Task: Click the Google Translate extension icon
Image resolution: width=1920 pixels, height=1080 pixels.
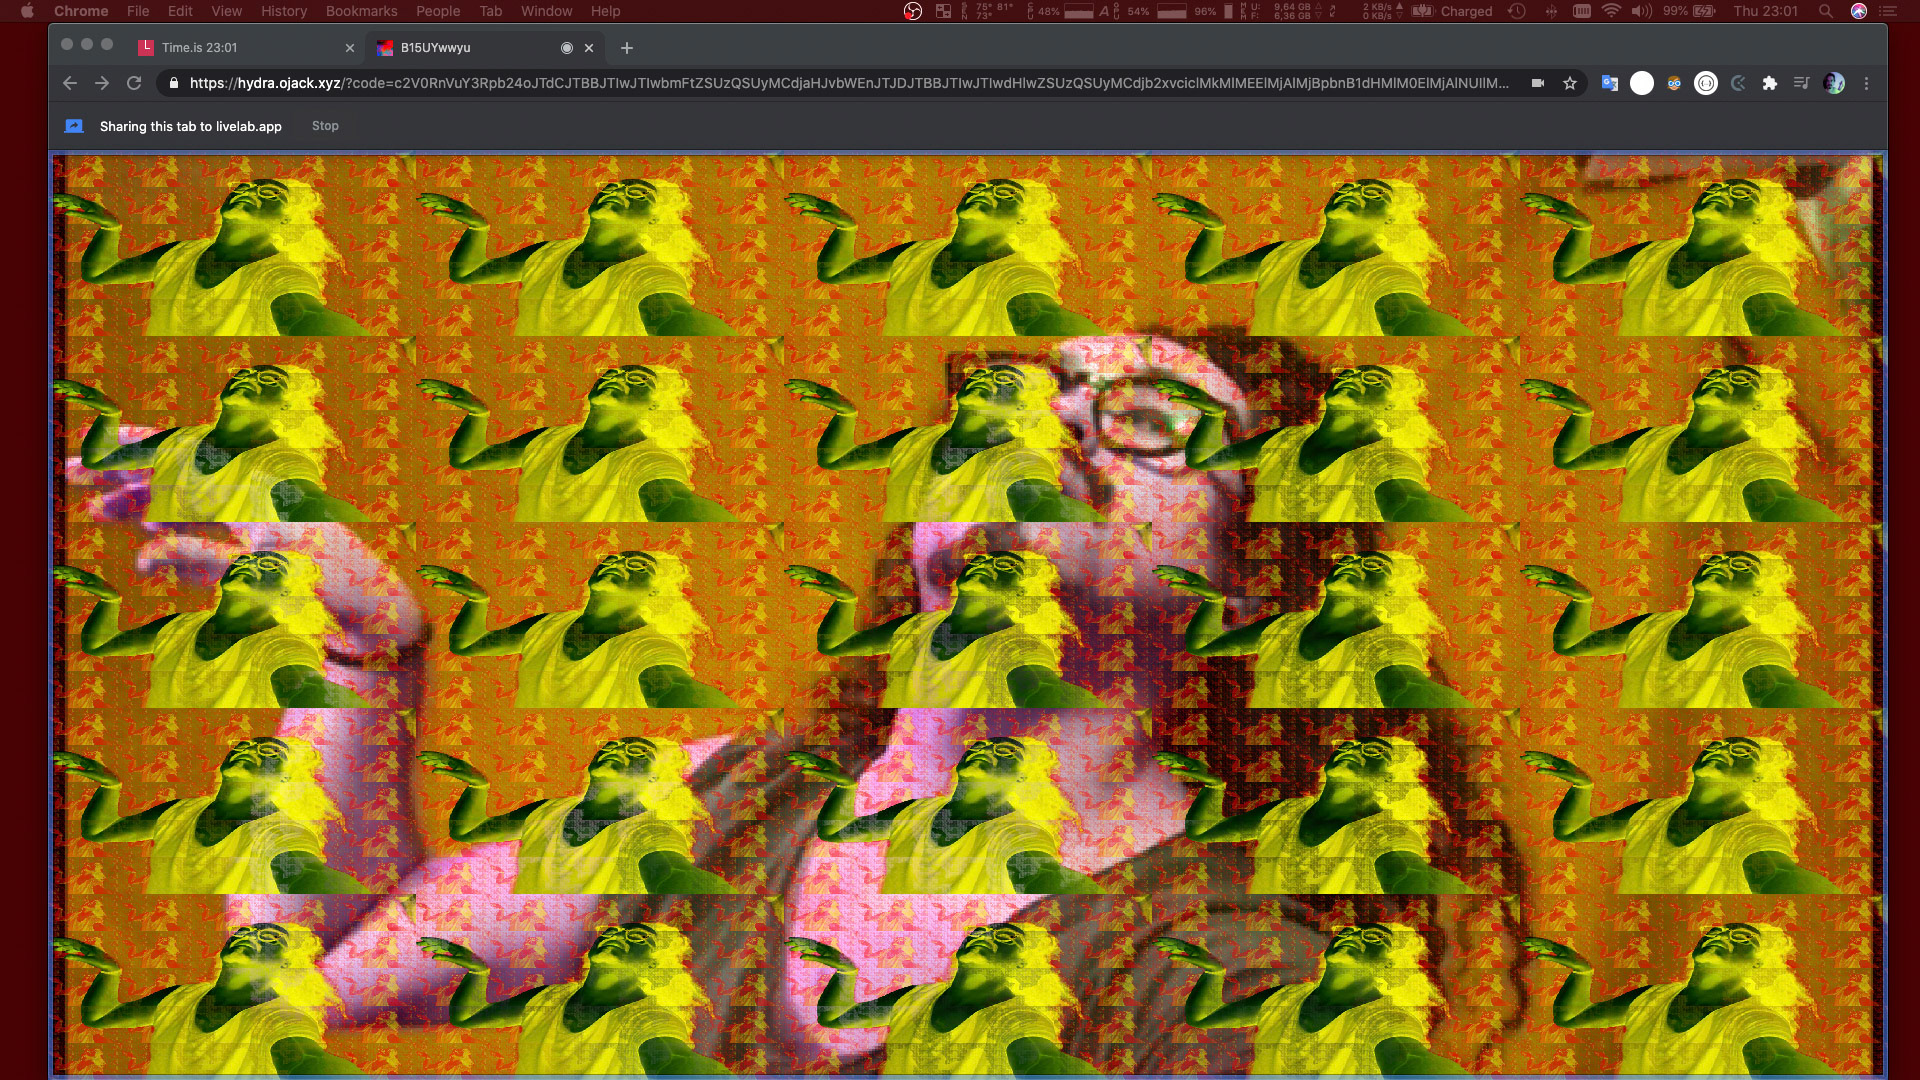Action: point(1609,83)
